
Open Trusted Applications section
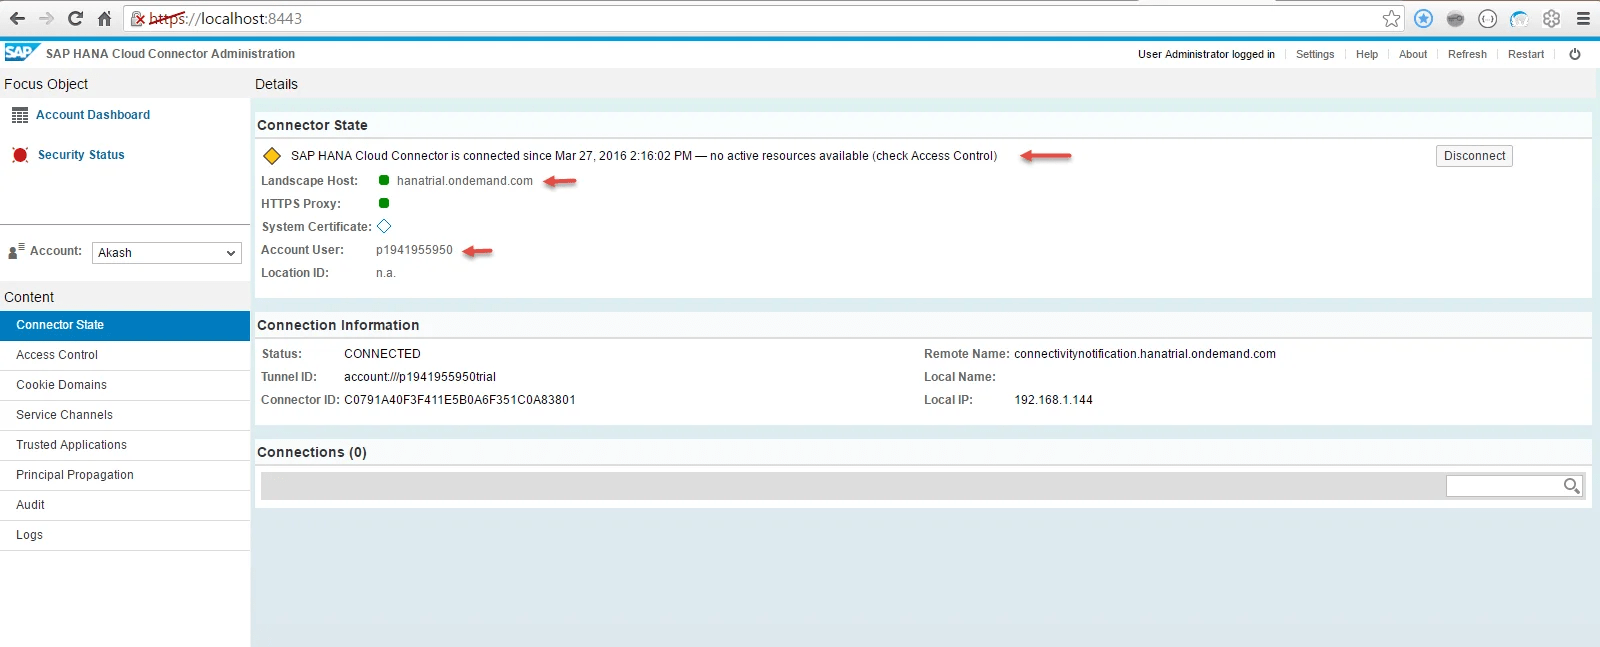click(125, 445)
